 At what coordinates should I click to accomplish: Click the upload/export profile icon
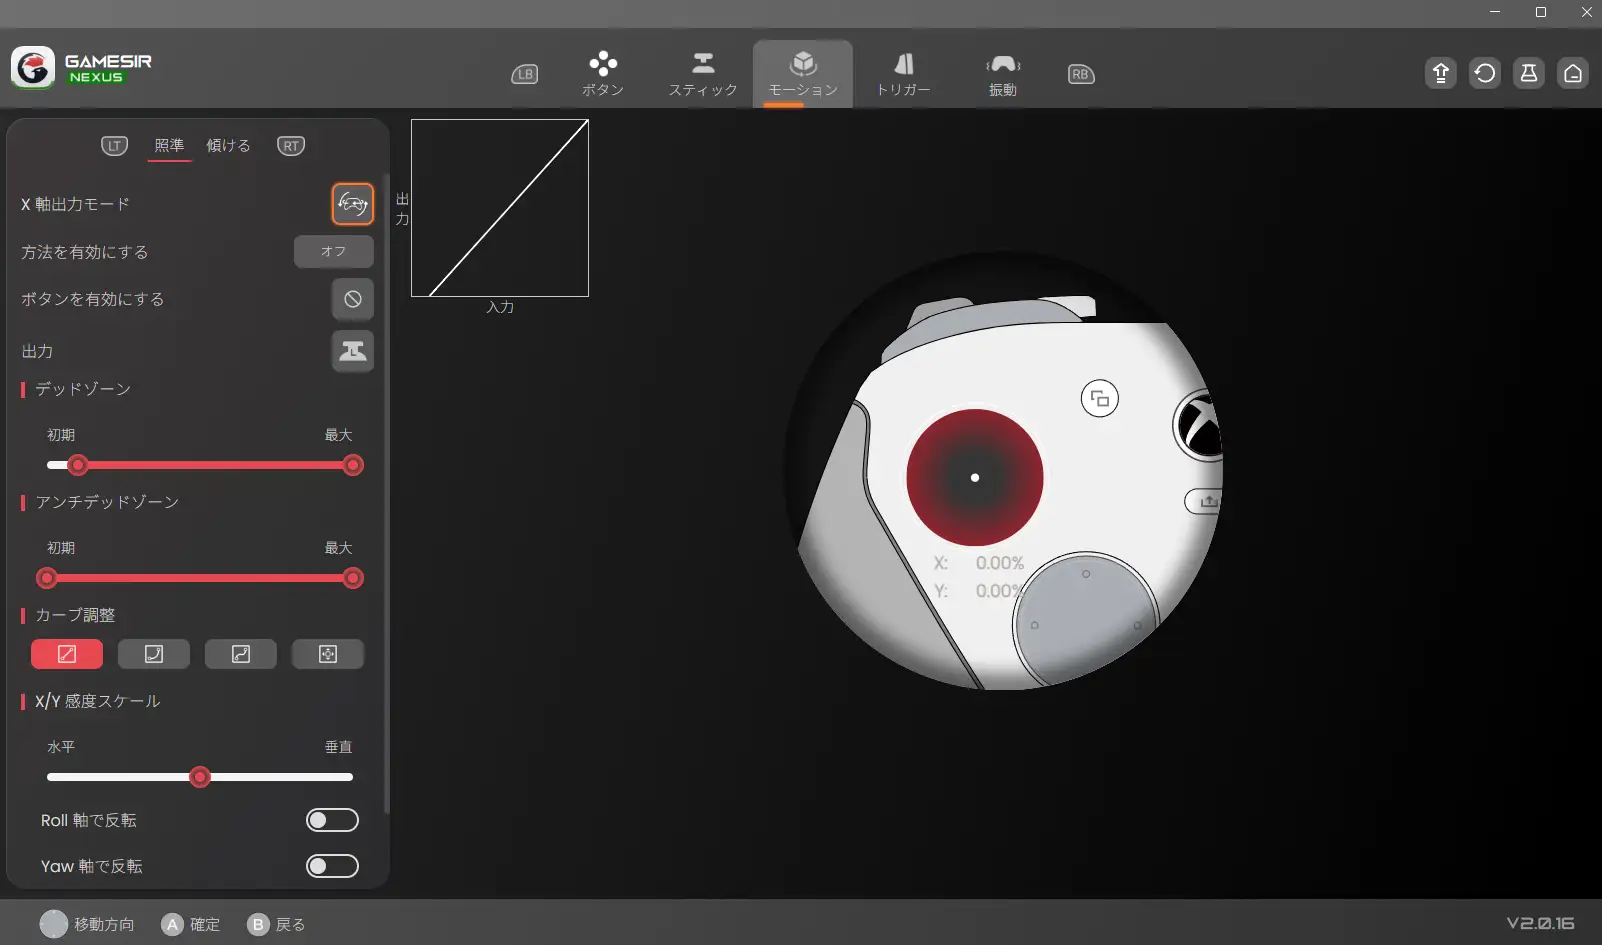1441,73
